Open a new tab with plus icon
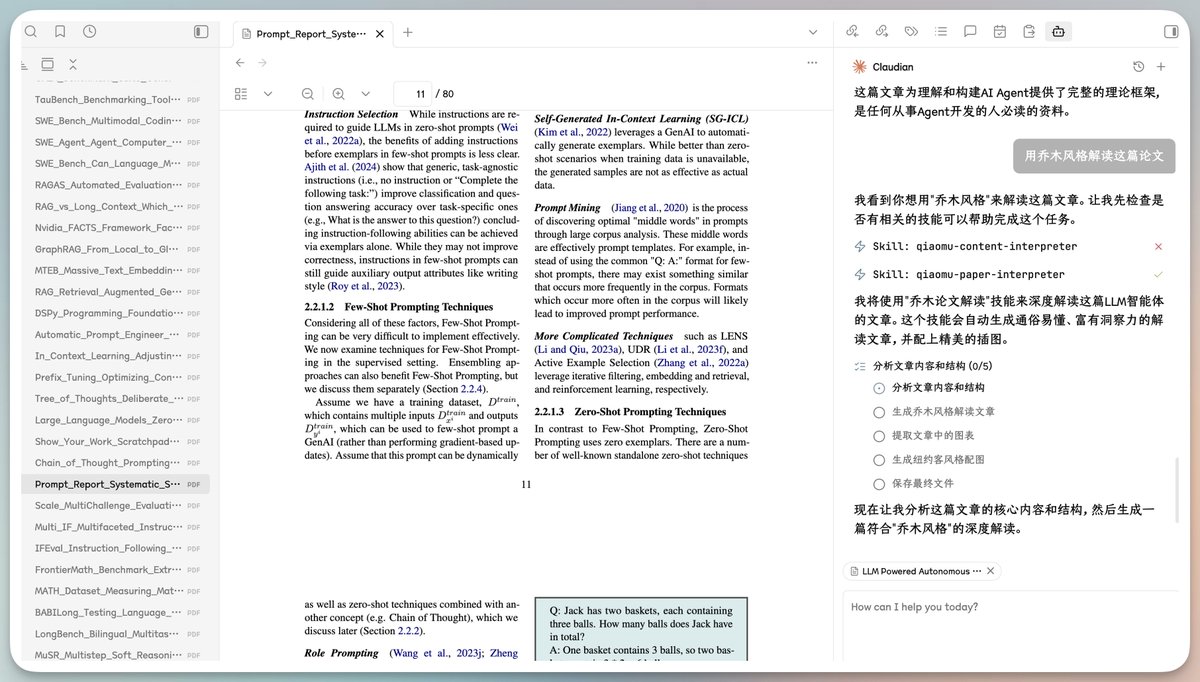The height and width of the screenshot is (682, 1200). [x=408, y=32]
